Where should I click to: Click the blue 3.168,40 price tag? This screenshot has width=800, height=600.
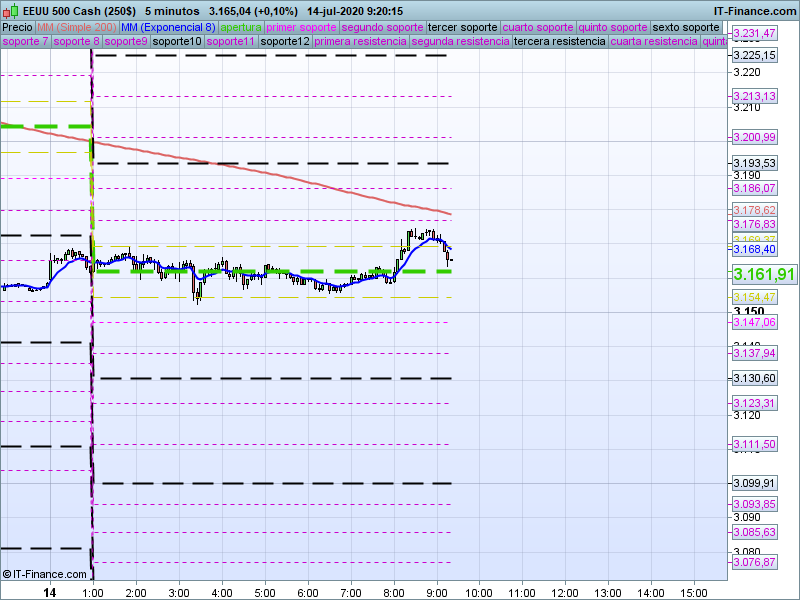(x=754, y=250)
